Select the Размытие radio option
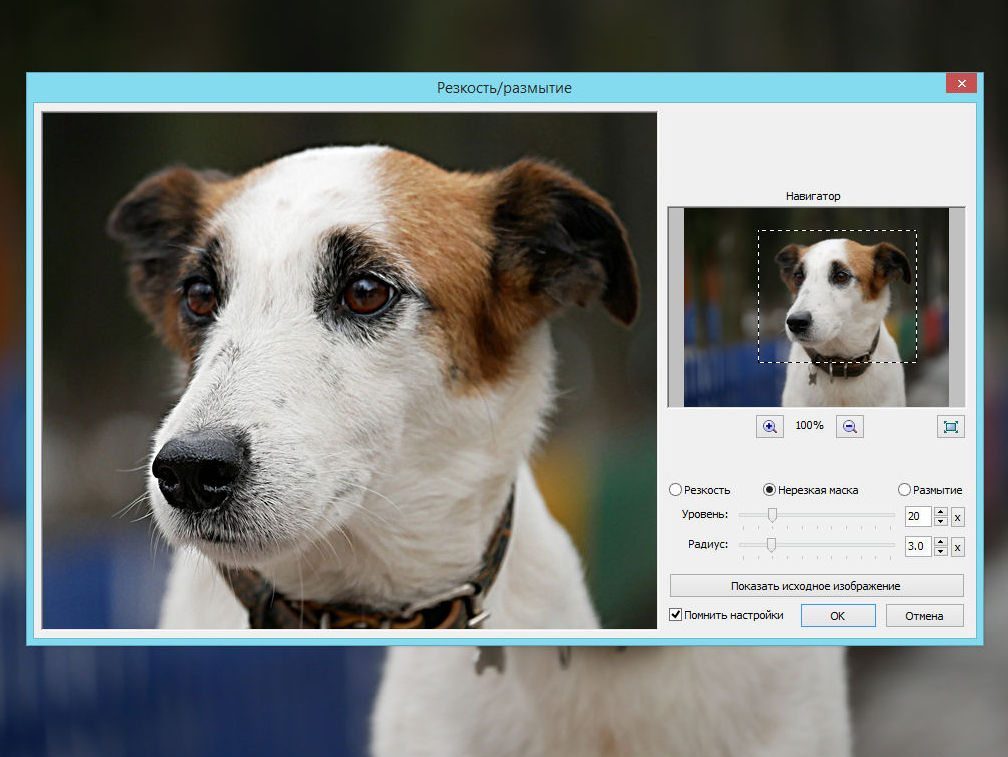 point(904,490)
